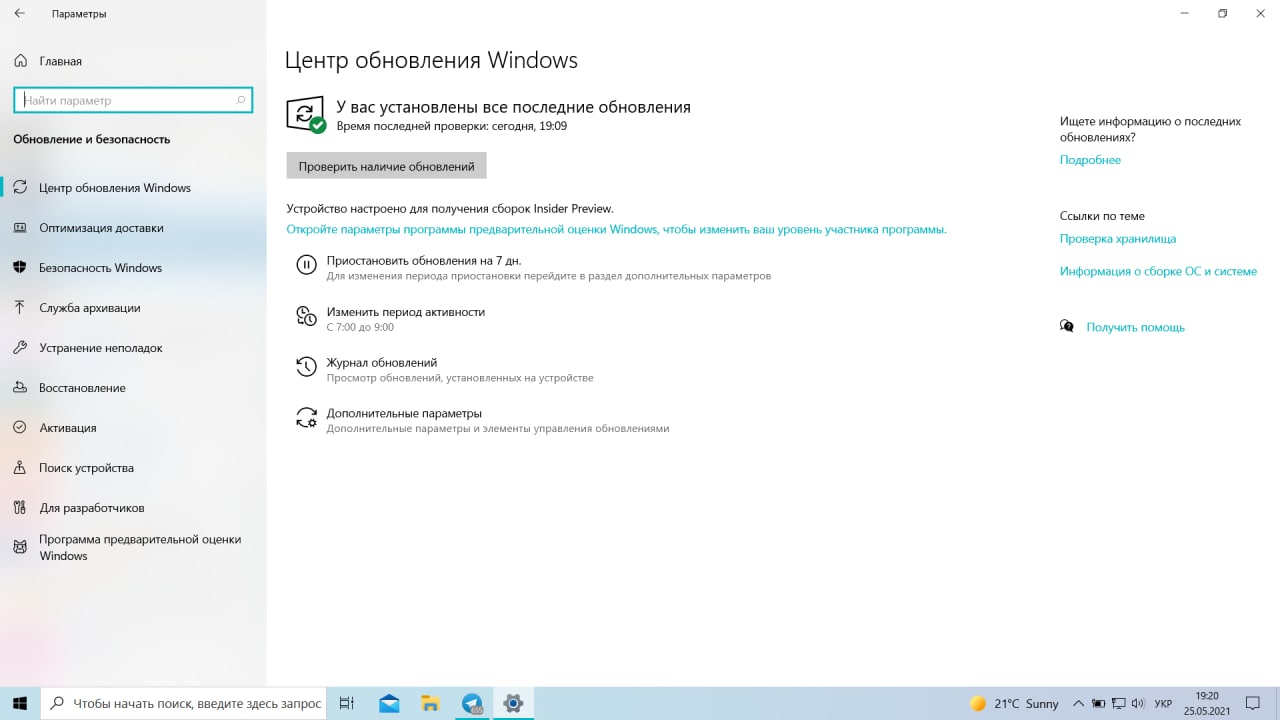The image size is (1280, 720).
Task: Open the 21°C Sunny weather widget
Action: tap(1014, 703)
